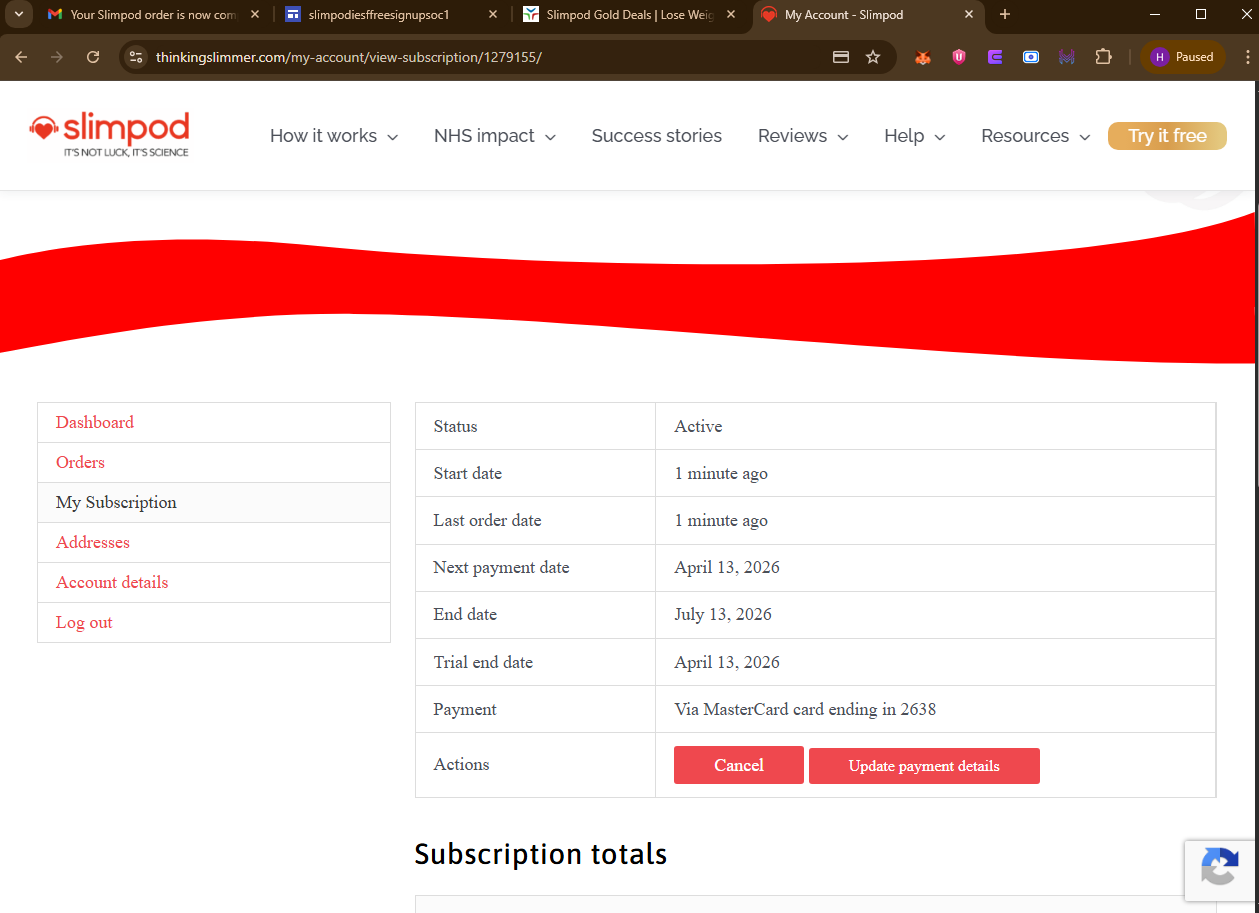Open the blue screen-capture extension icon
Image resolution: width=1259 pixels, height=913 pixels.
click(x=1031, y=57)
